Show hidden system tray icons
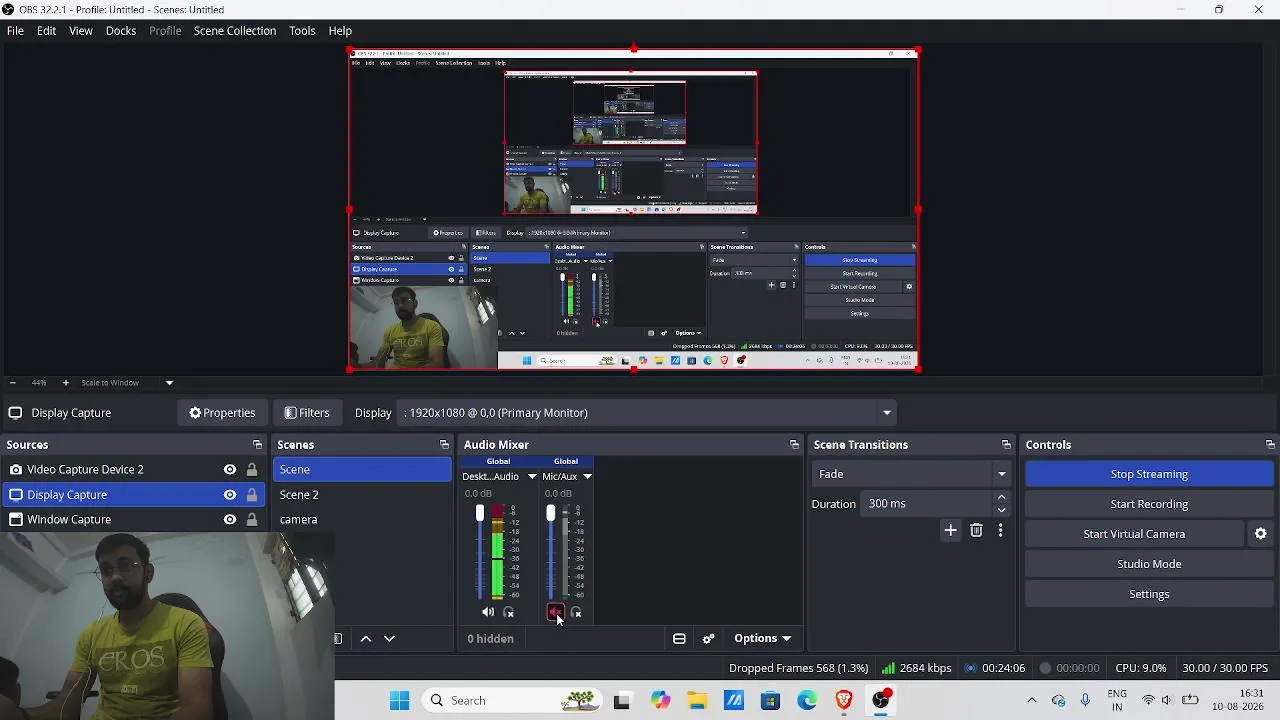1280x720 pixels. tap(1032, 700)
